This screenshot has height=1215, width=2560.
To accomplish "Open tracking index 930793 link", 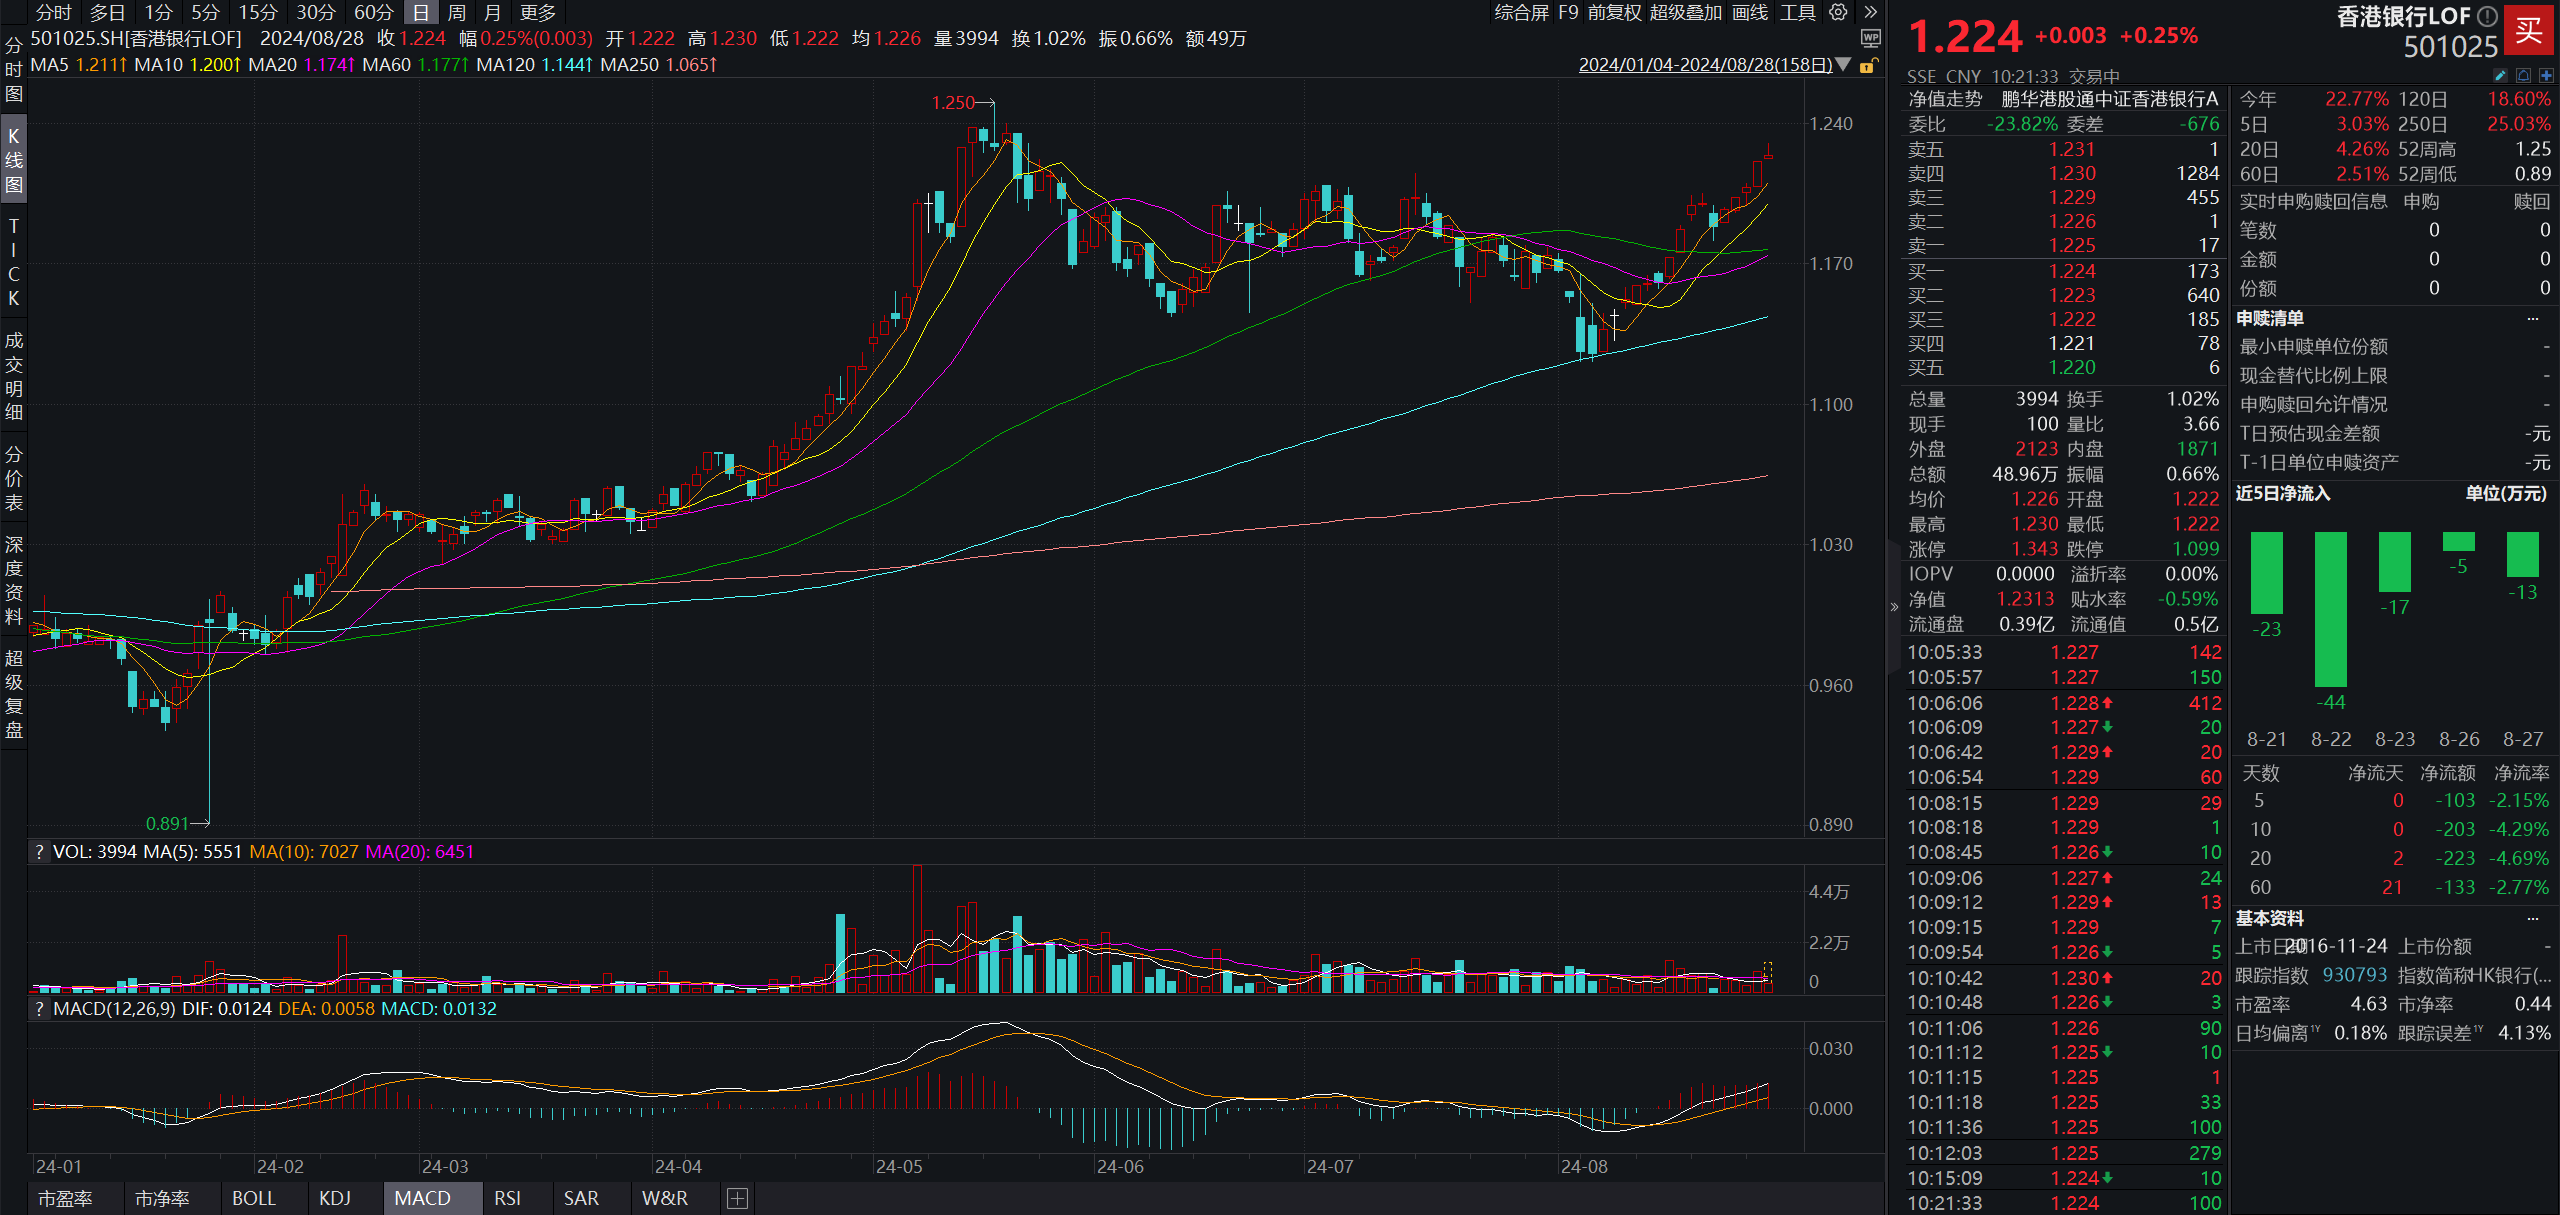I will click(x=2354, y=975).
